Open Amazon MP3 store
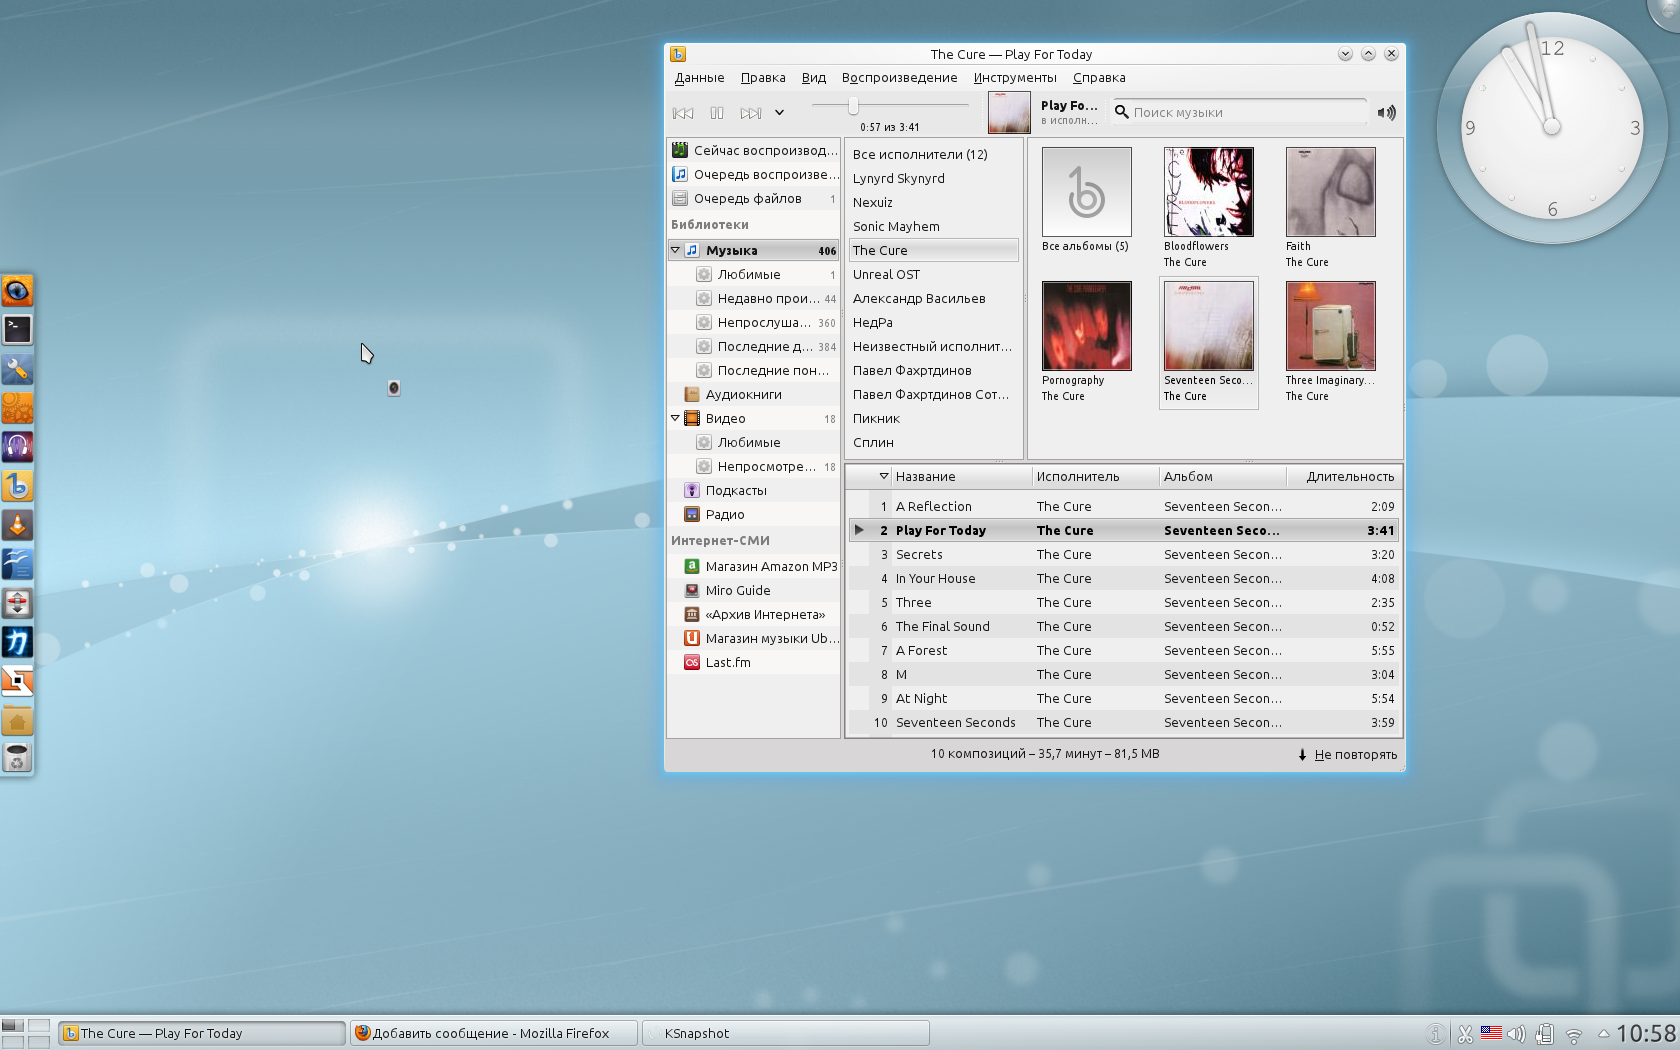Viewport: 1680px width, 1050px height. (754, 566)
